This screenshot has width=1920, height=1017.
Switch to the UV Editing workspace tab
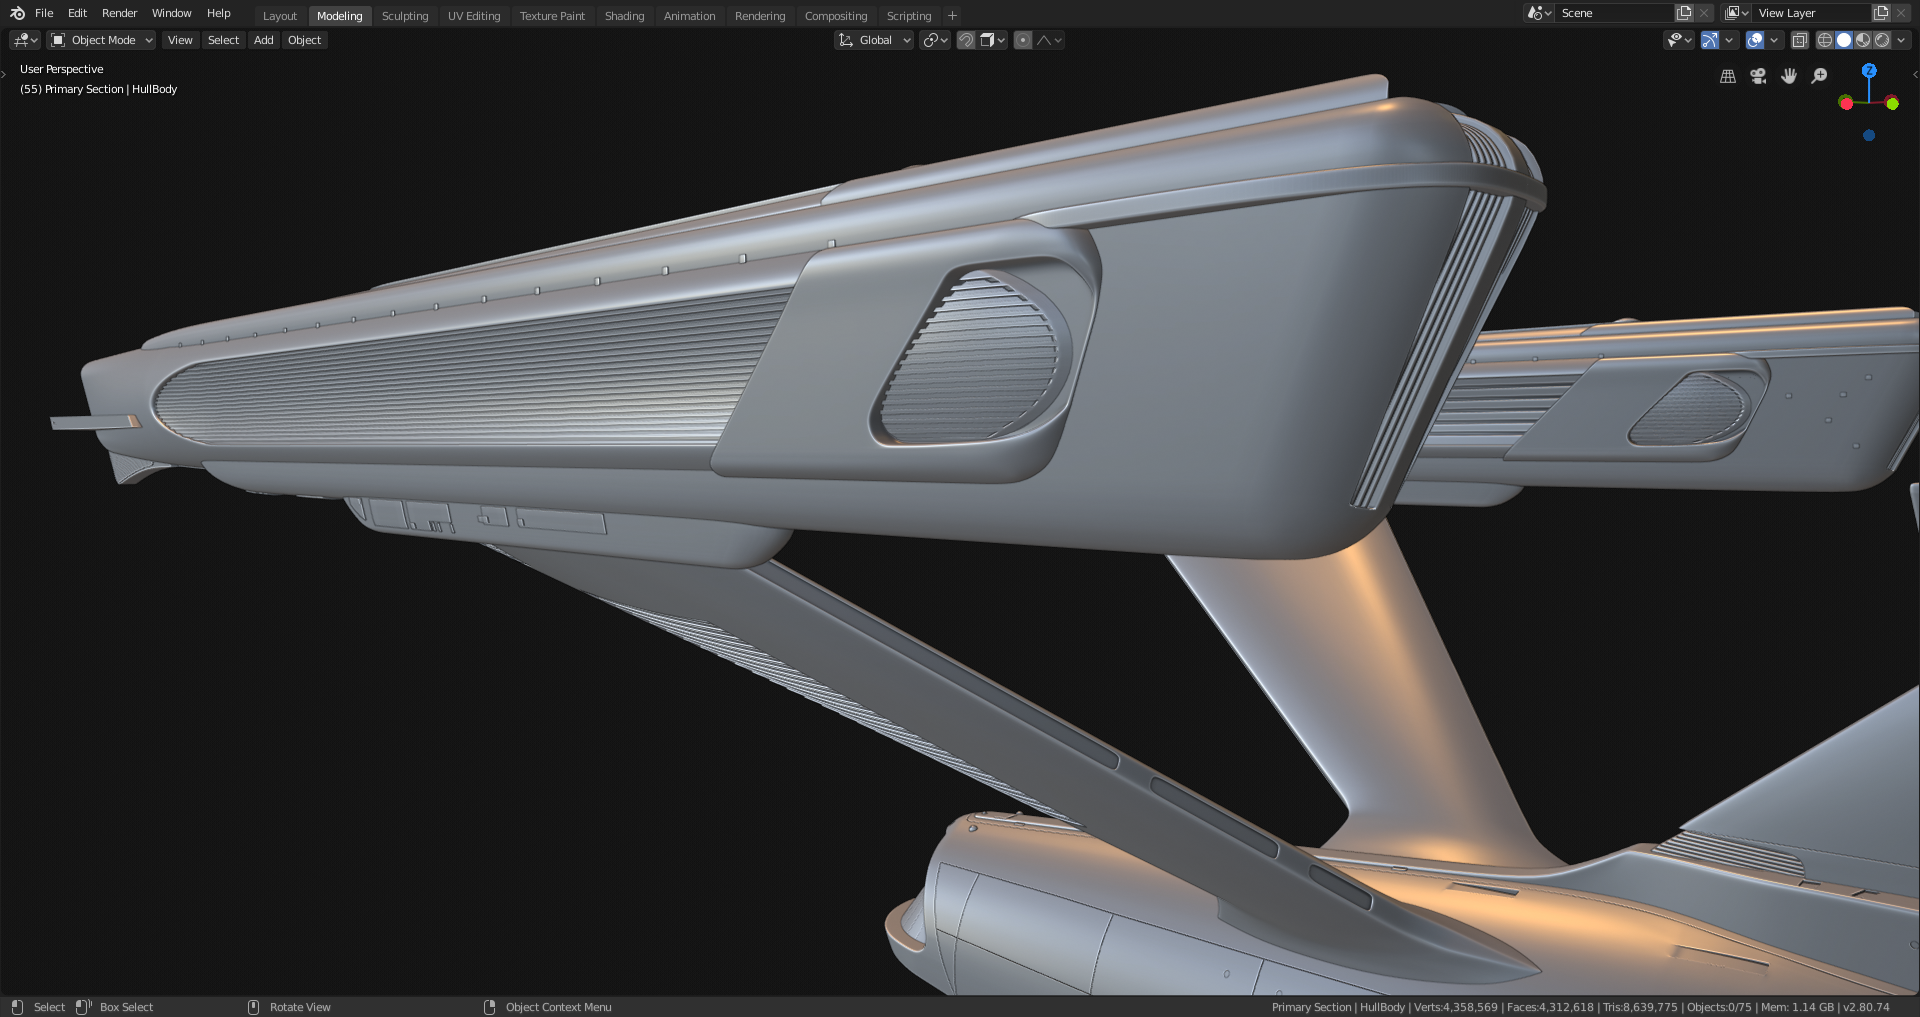tap(474, 16)
